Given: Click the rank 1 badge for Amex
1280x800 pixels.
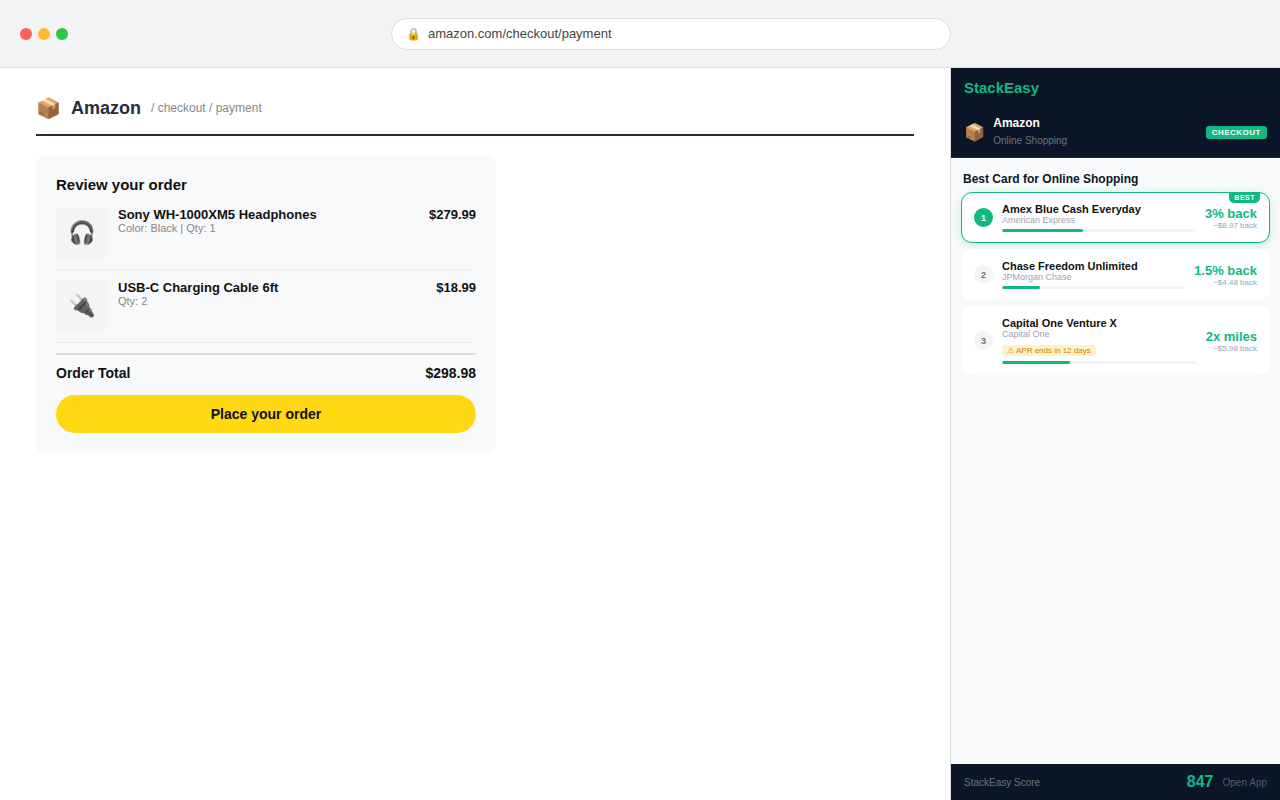Looking at the screenshot, I should pyautogui.click(x=983, y=218).
